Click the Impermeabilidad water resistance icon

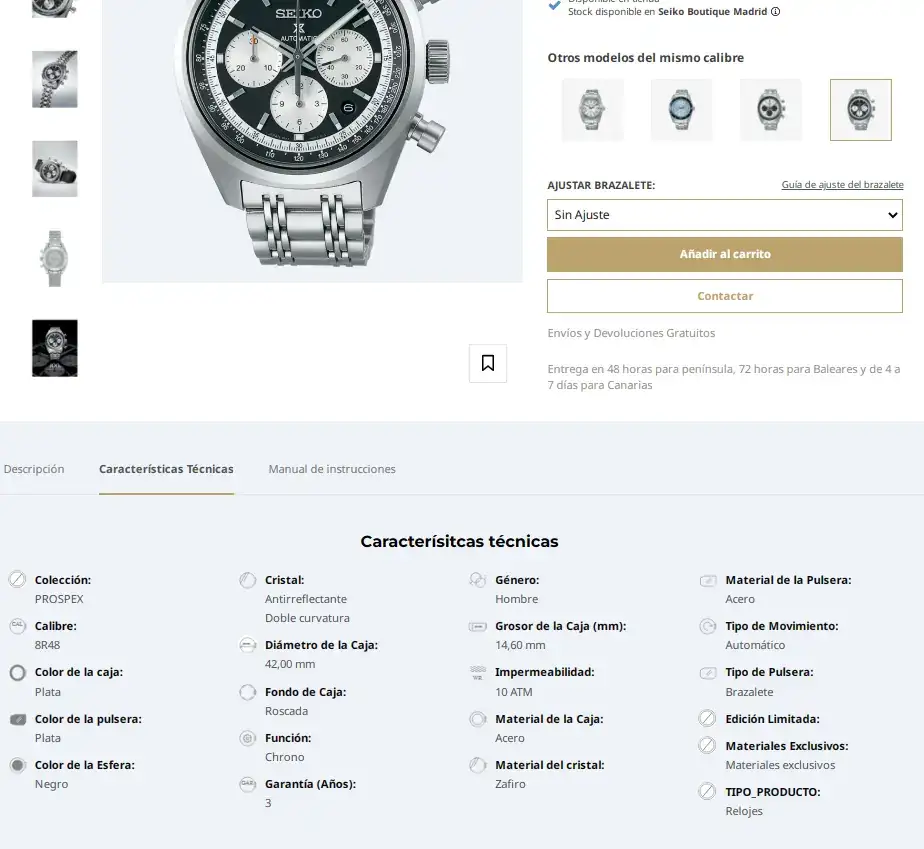(478, 672)
